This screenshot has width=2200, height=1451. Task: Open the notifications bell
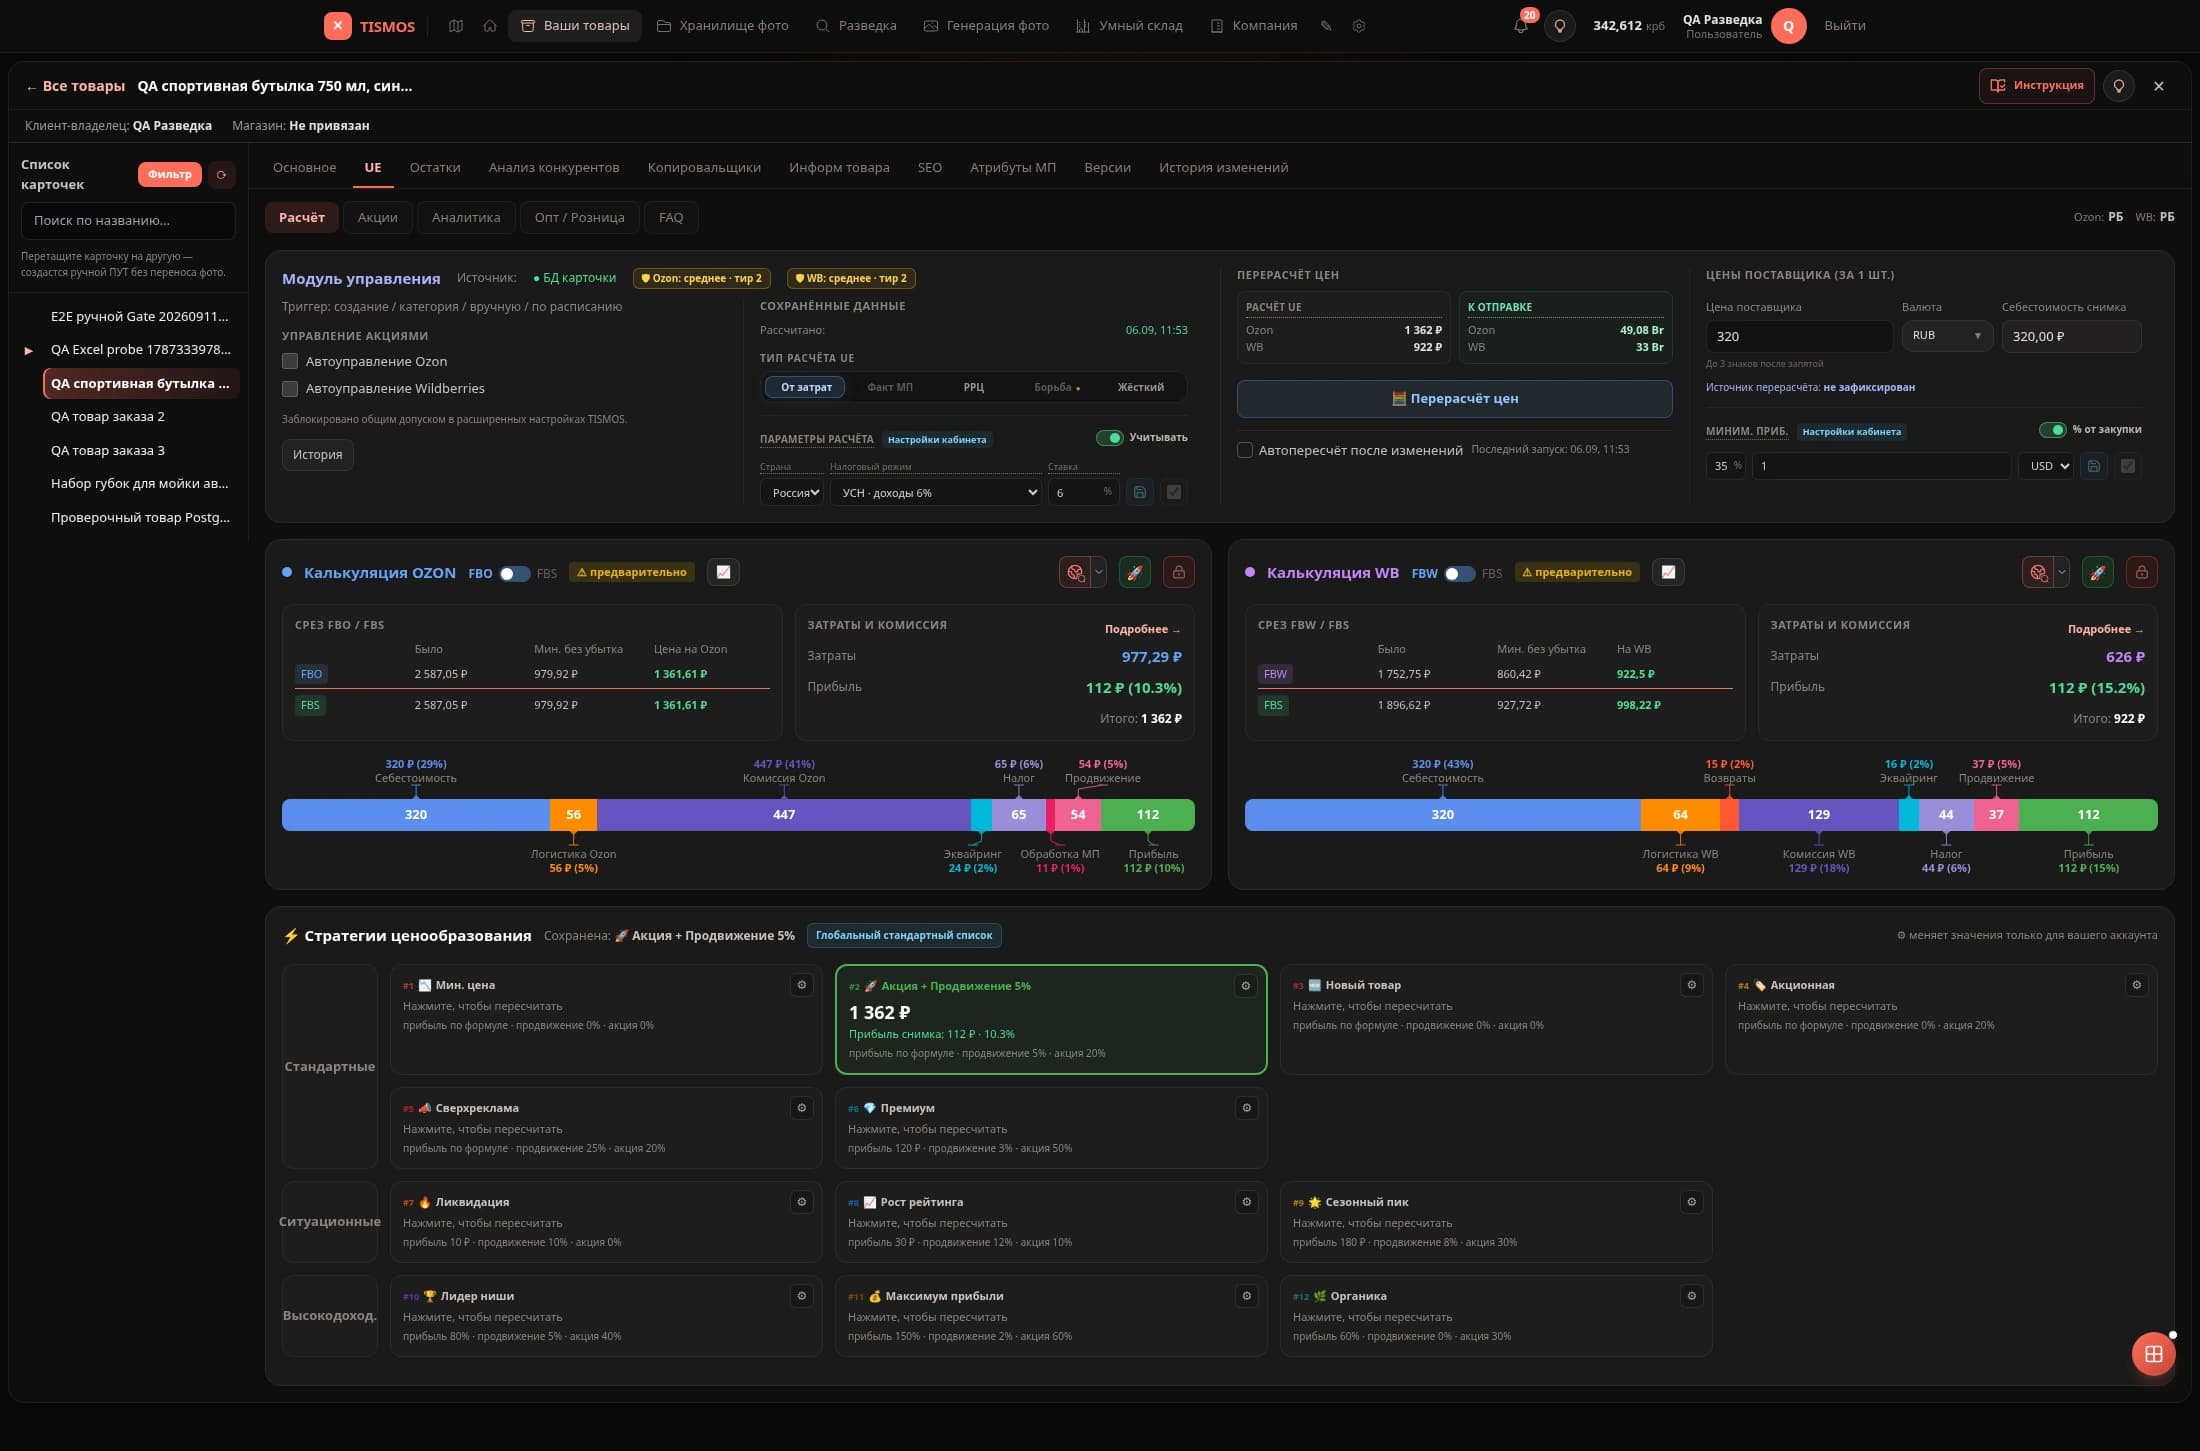click(x=1520, y=26)
